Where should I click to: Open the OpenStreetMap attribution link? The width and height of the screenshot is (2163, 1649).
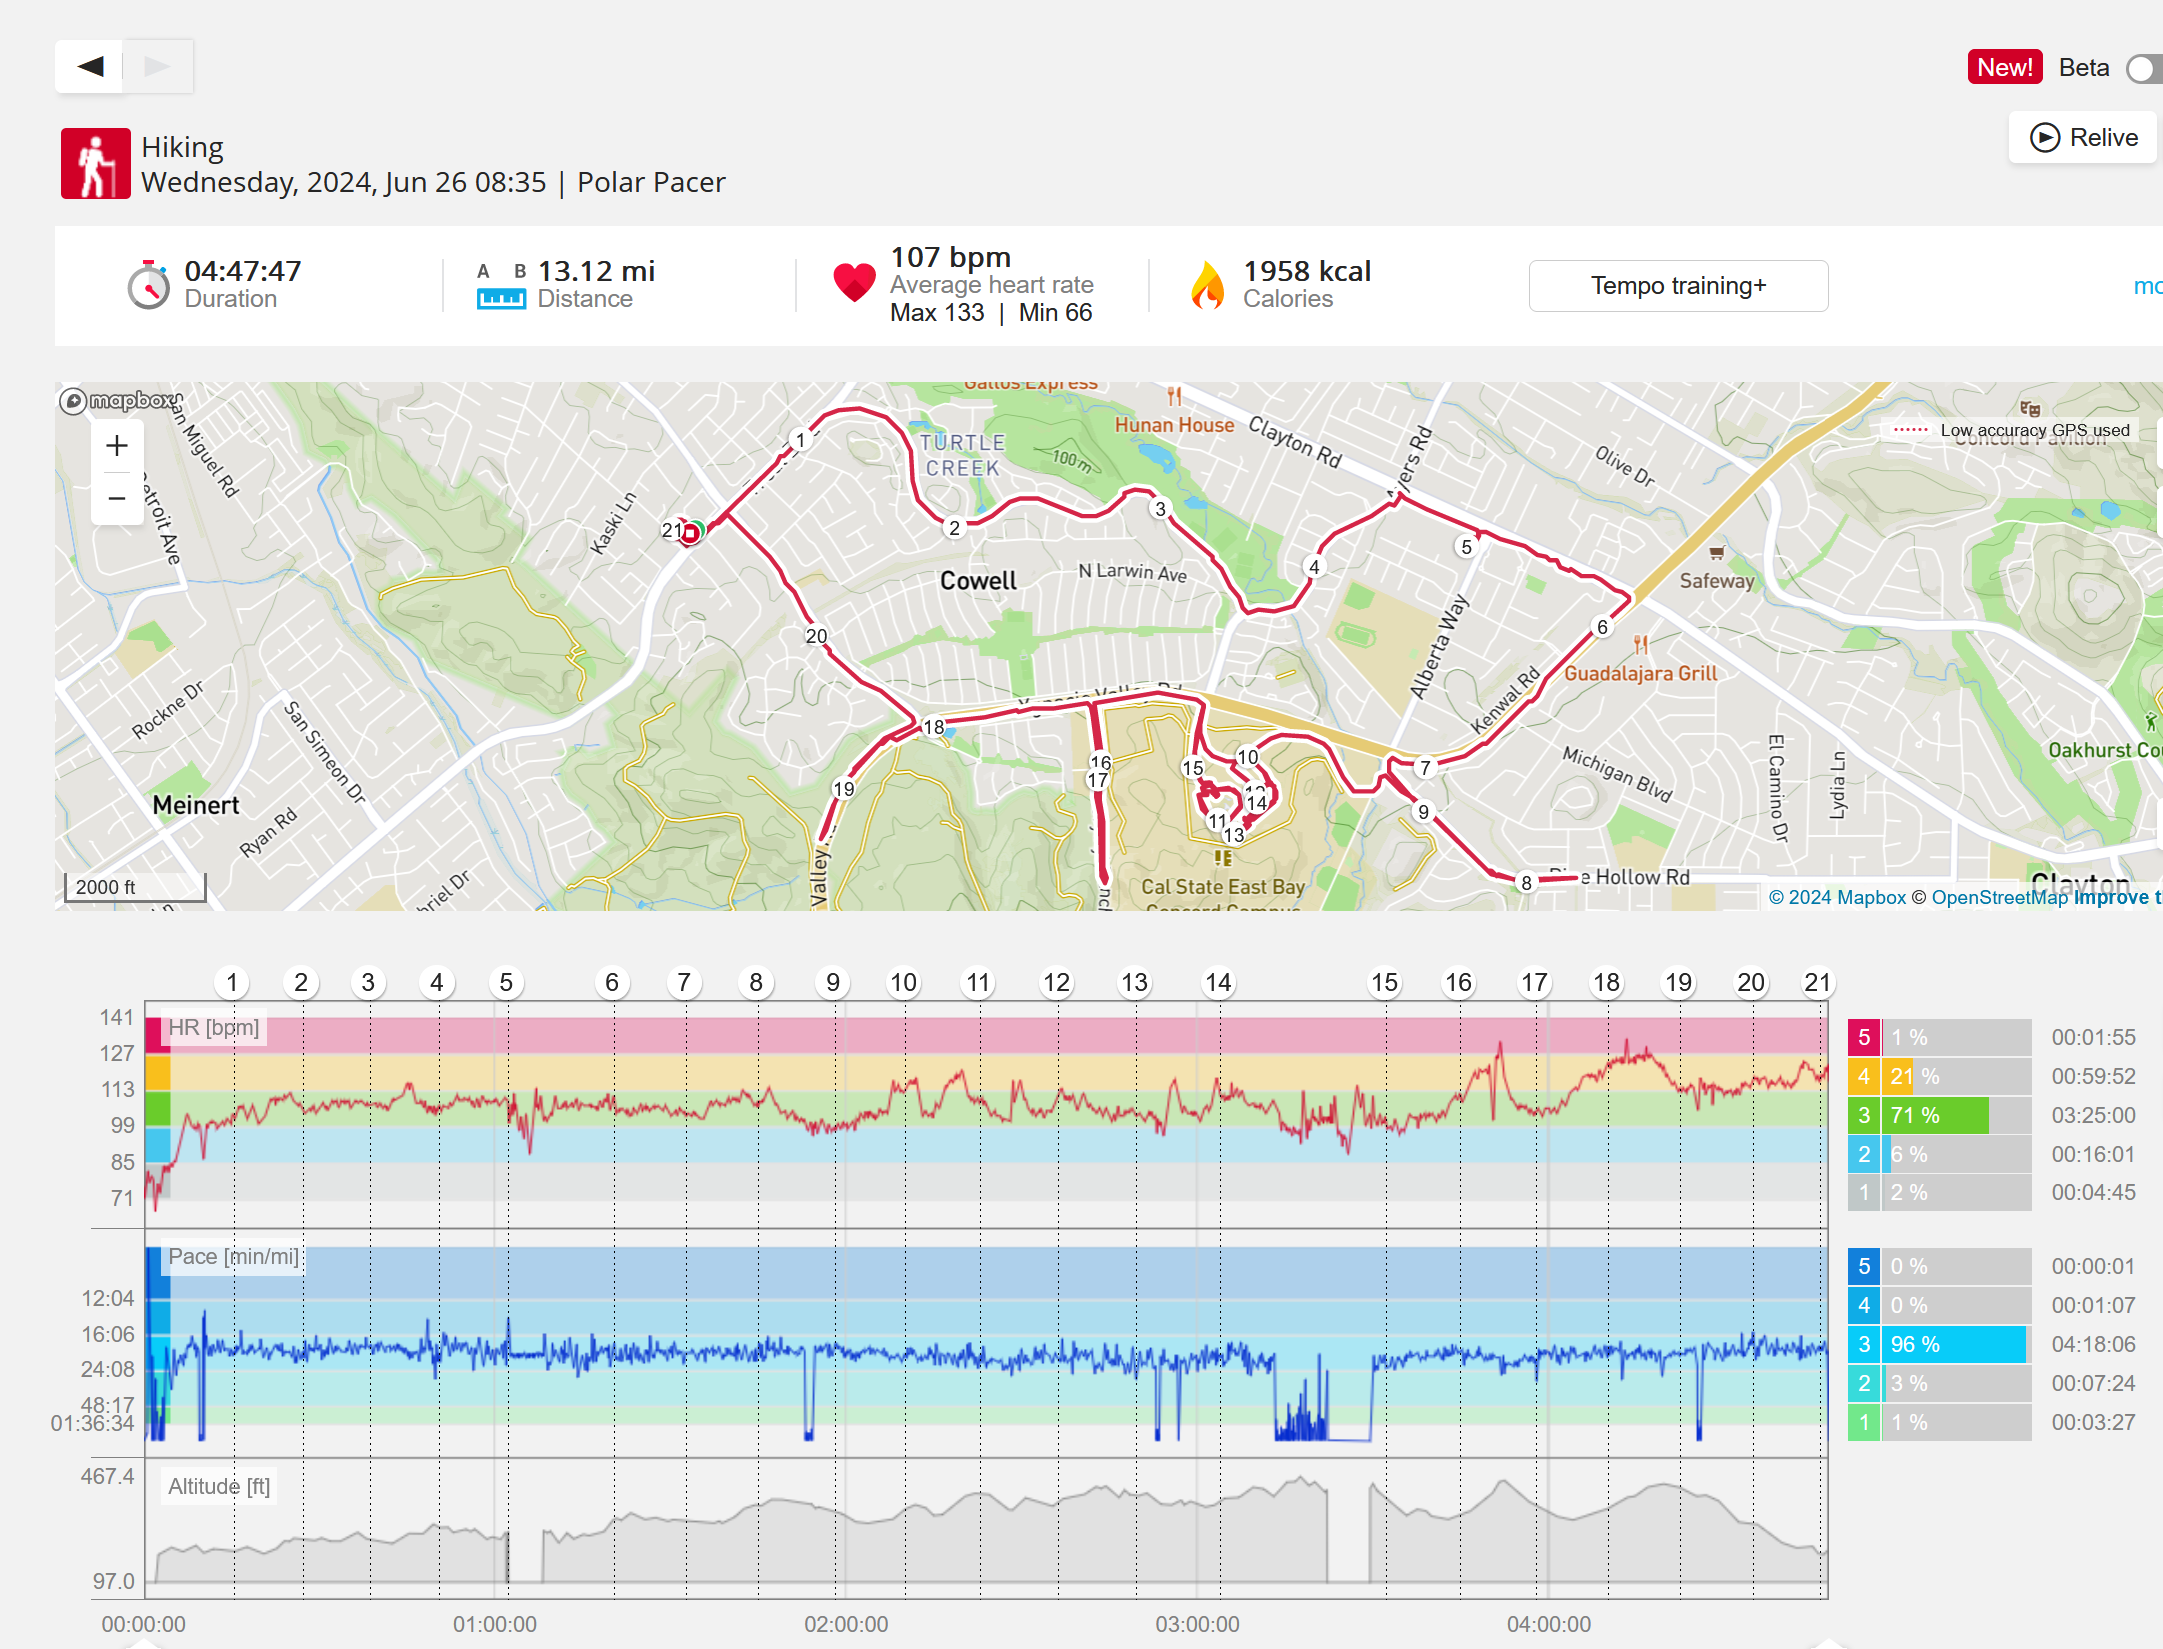pyautogui.click(x=1998, y=897)
